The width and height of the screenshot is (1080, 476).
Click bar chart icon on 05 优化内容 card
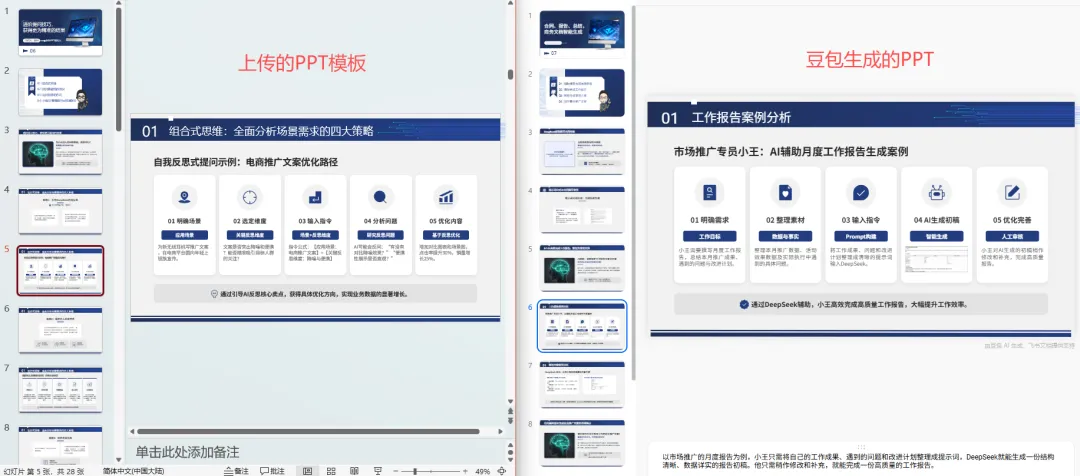coord(446,197)
